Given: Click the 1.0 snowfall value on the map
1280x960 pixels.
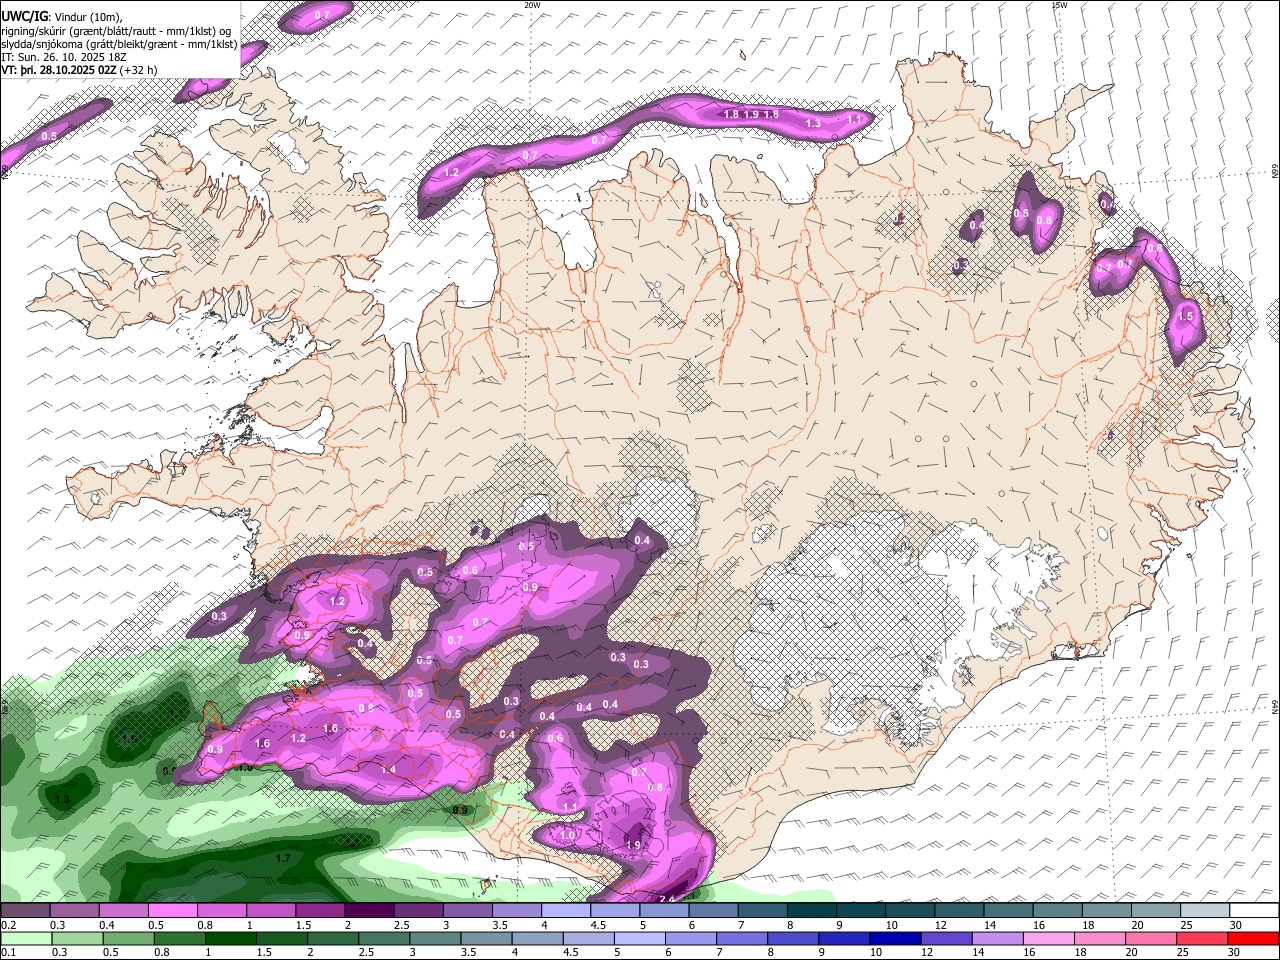Looking at the screenshot, I should click(x=567, y=835).
